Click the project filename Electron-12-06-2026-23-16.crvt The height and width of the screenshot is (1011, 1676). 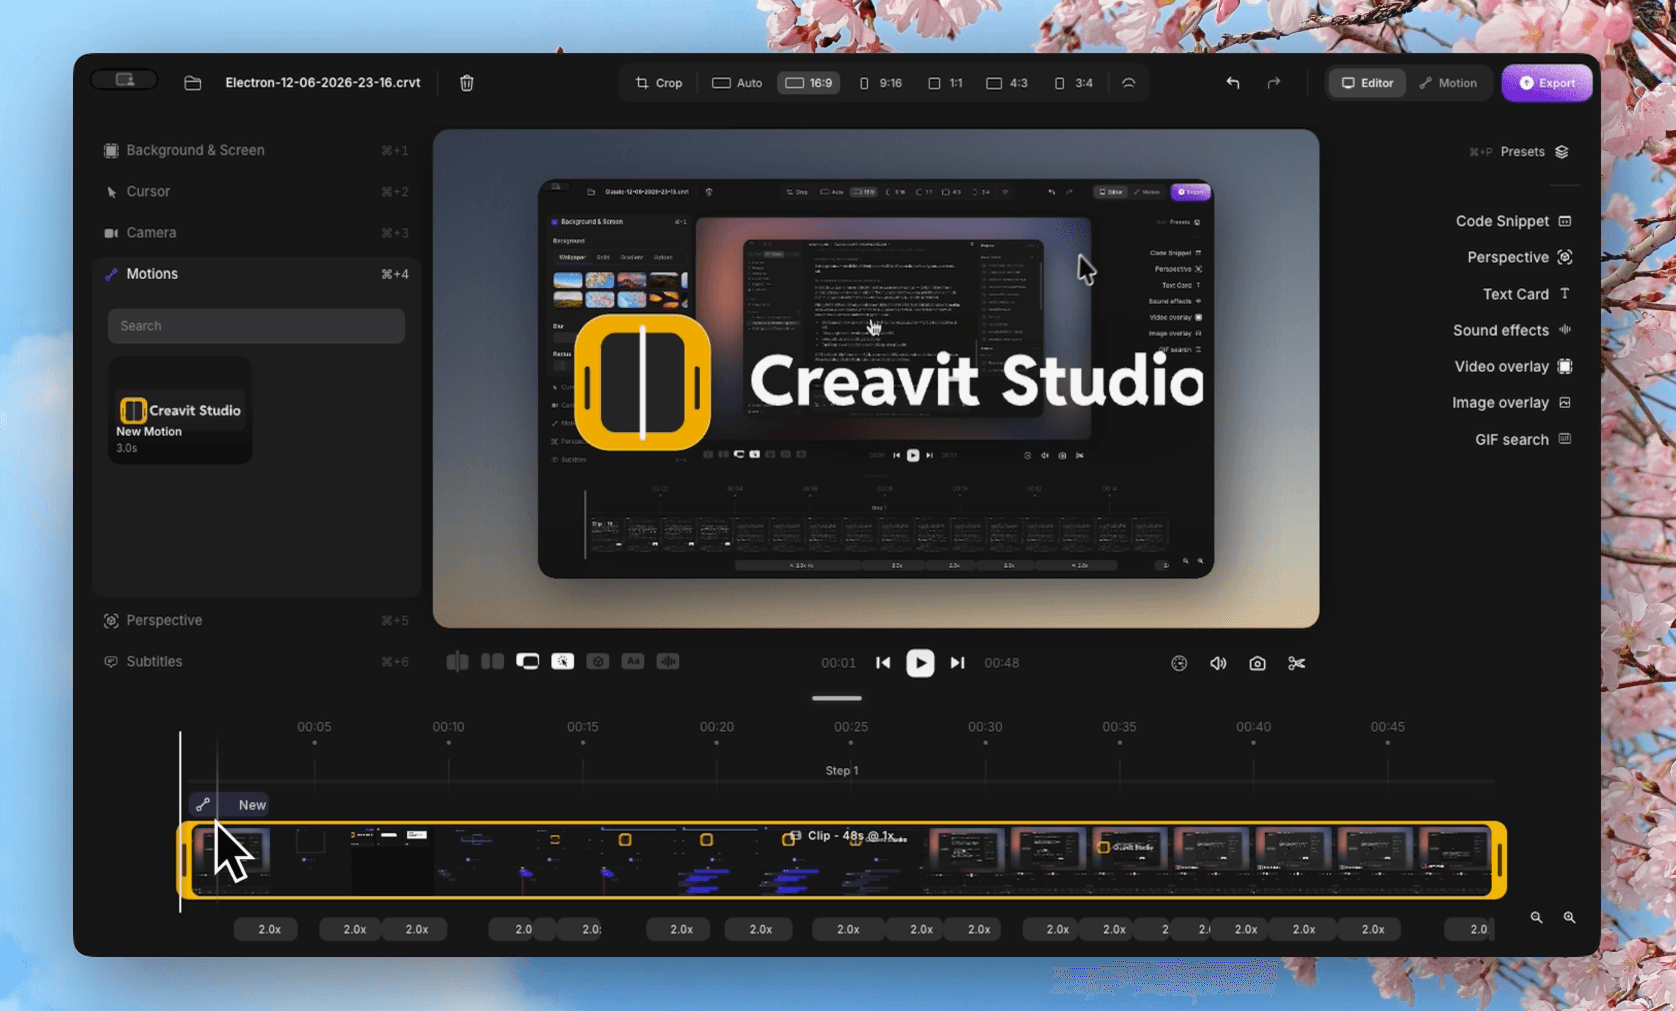coord(323,83)
